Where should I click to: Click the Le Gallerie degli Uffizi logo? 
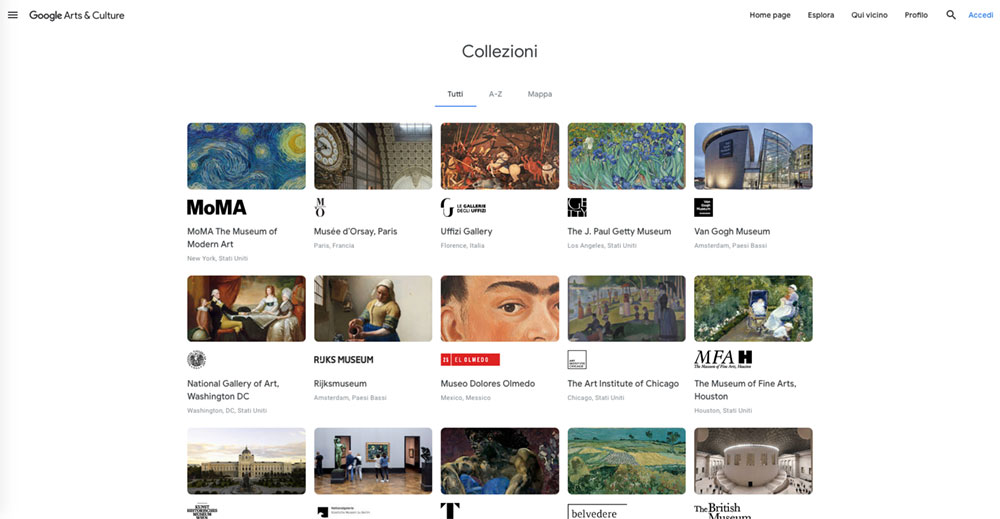pyautogui.click(x=463, y=207)
